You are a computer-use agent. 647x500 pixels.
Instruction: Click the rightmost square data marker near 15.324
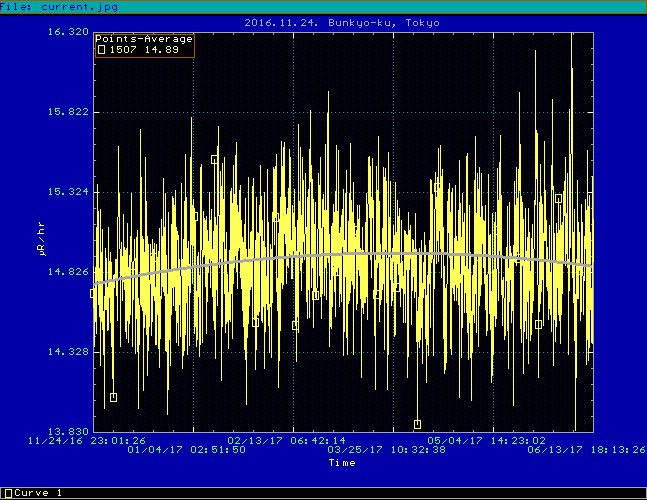(x=558, y=198)
